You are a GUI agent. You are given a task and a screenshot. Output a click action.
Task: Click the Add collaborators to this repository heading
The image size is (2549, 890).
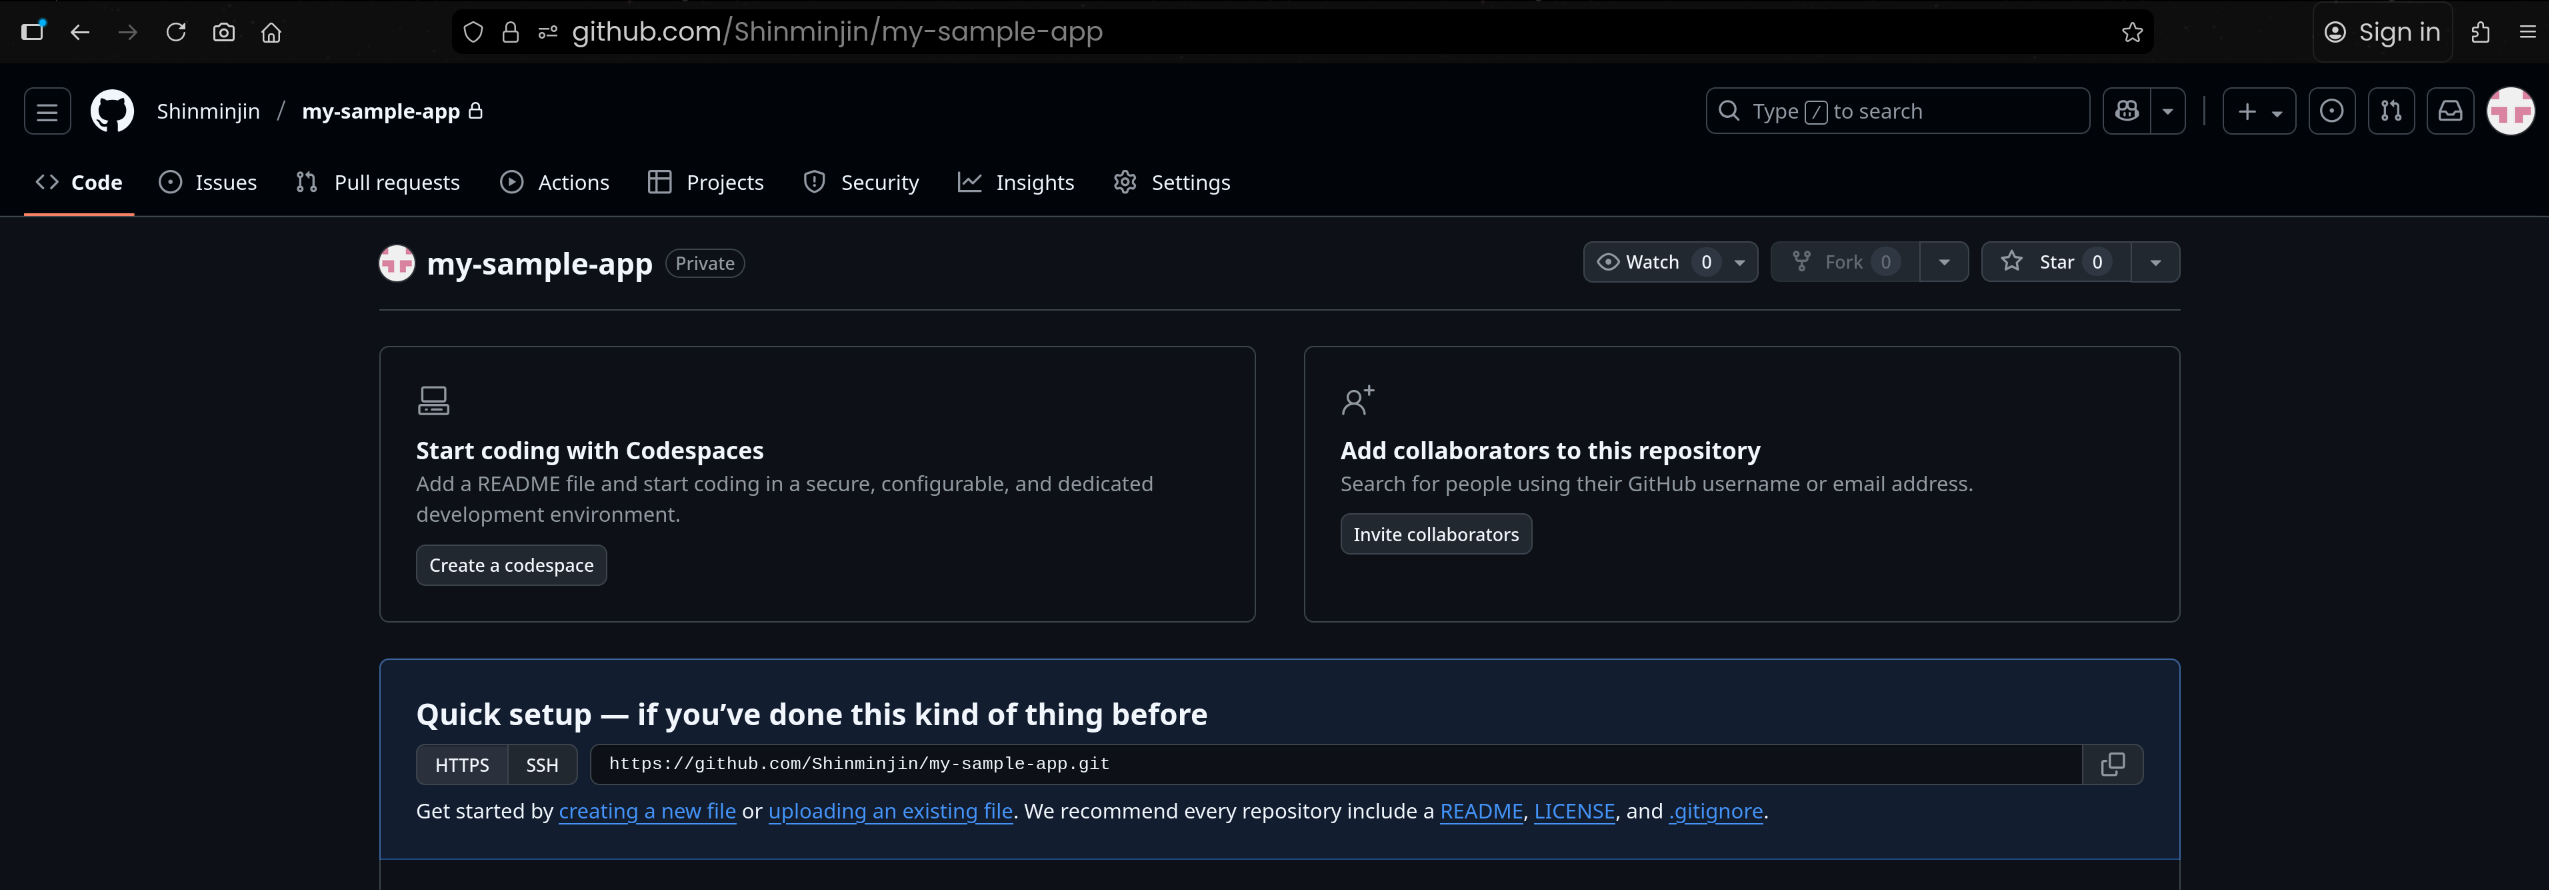pyautogui.click(x=1550, y=451)
